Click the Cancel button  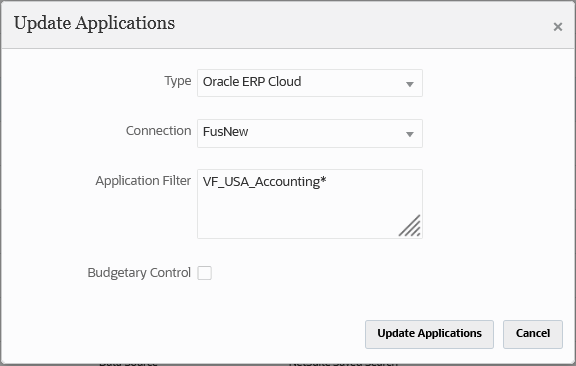pos(533,334)
